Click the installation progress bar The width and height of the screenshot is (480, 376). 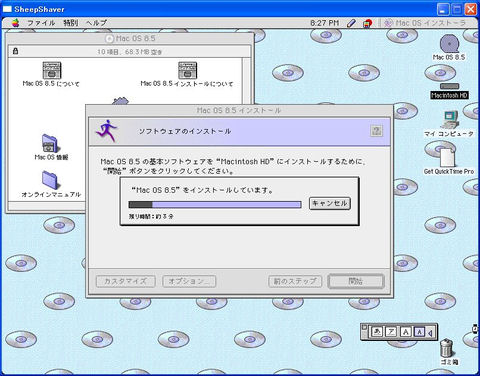215,204
